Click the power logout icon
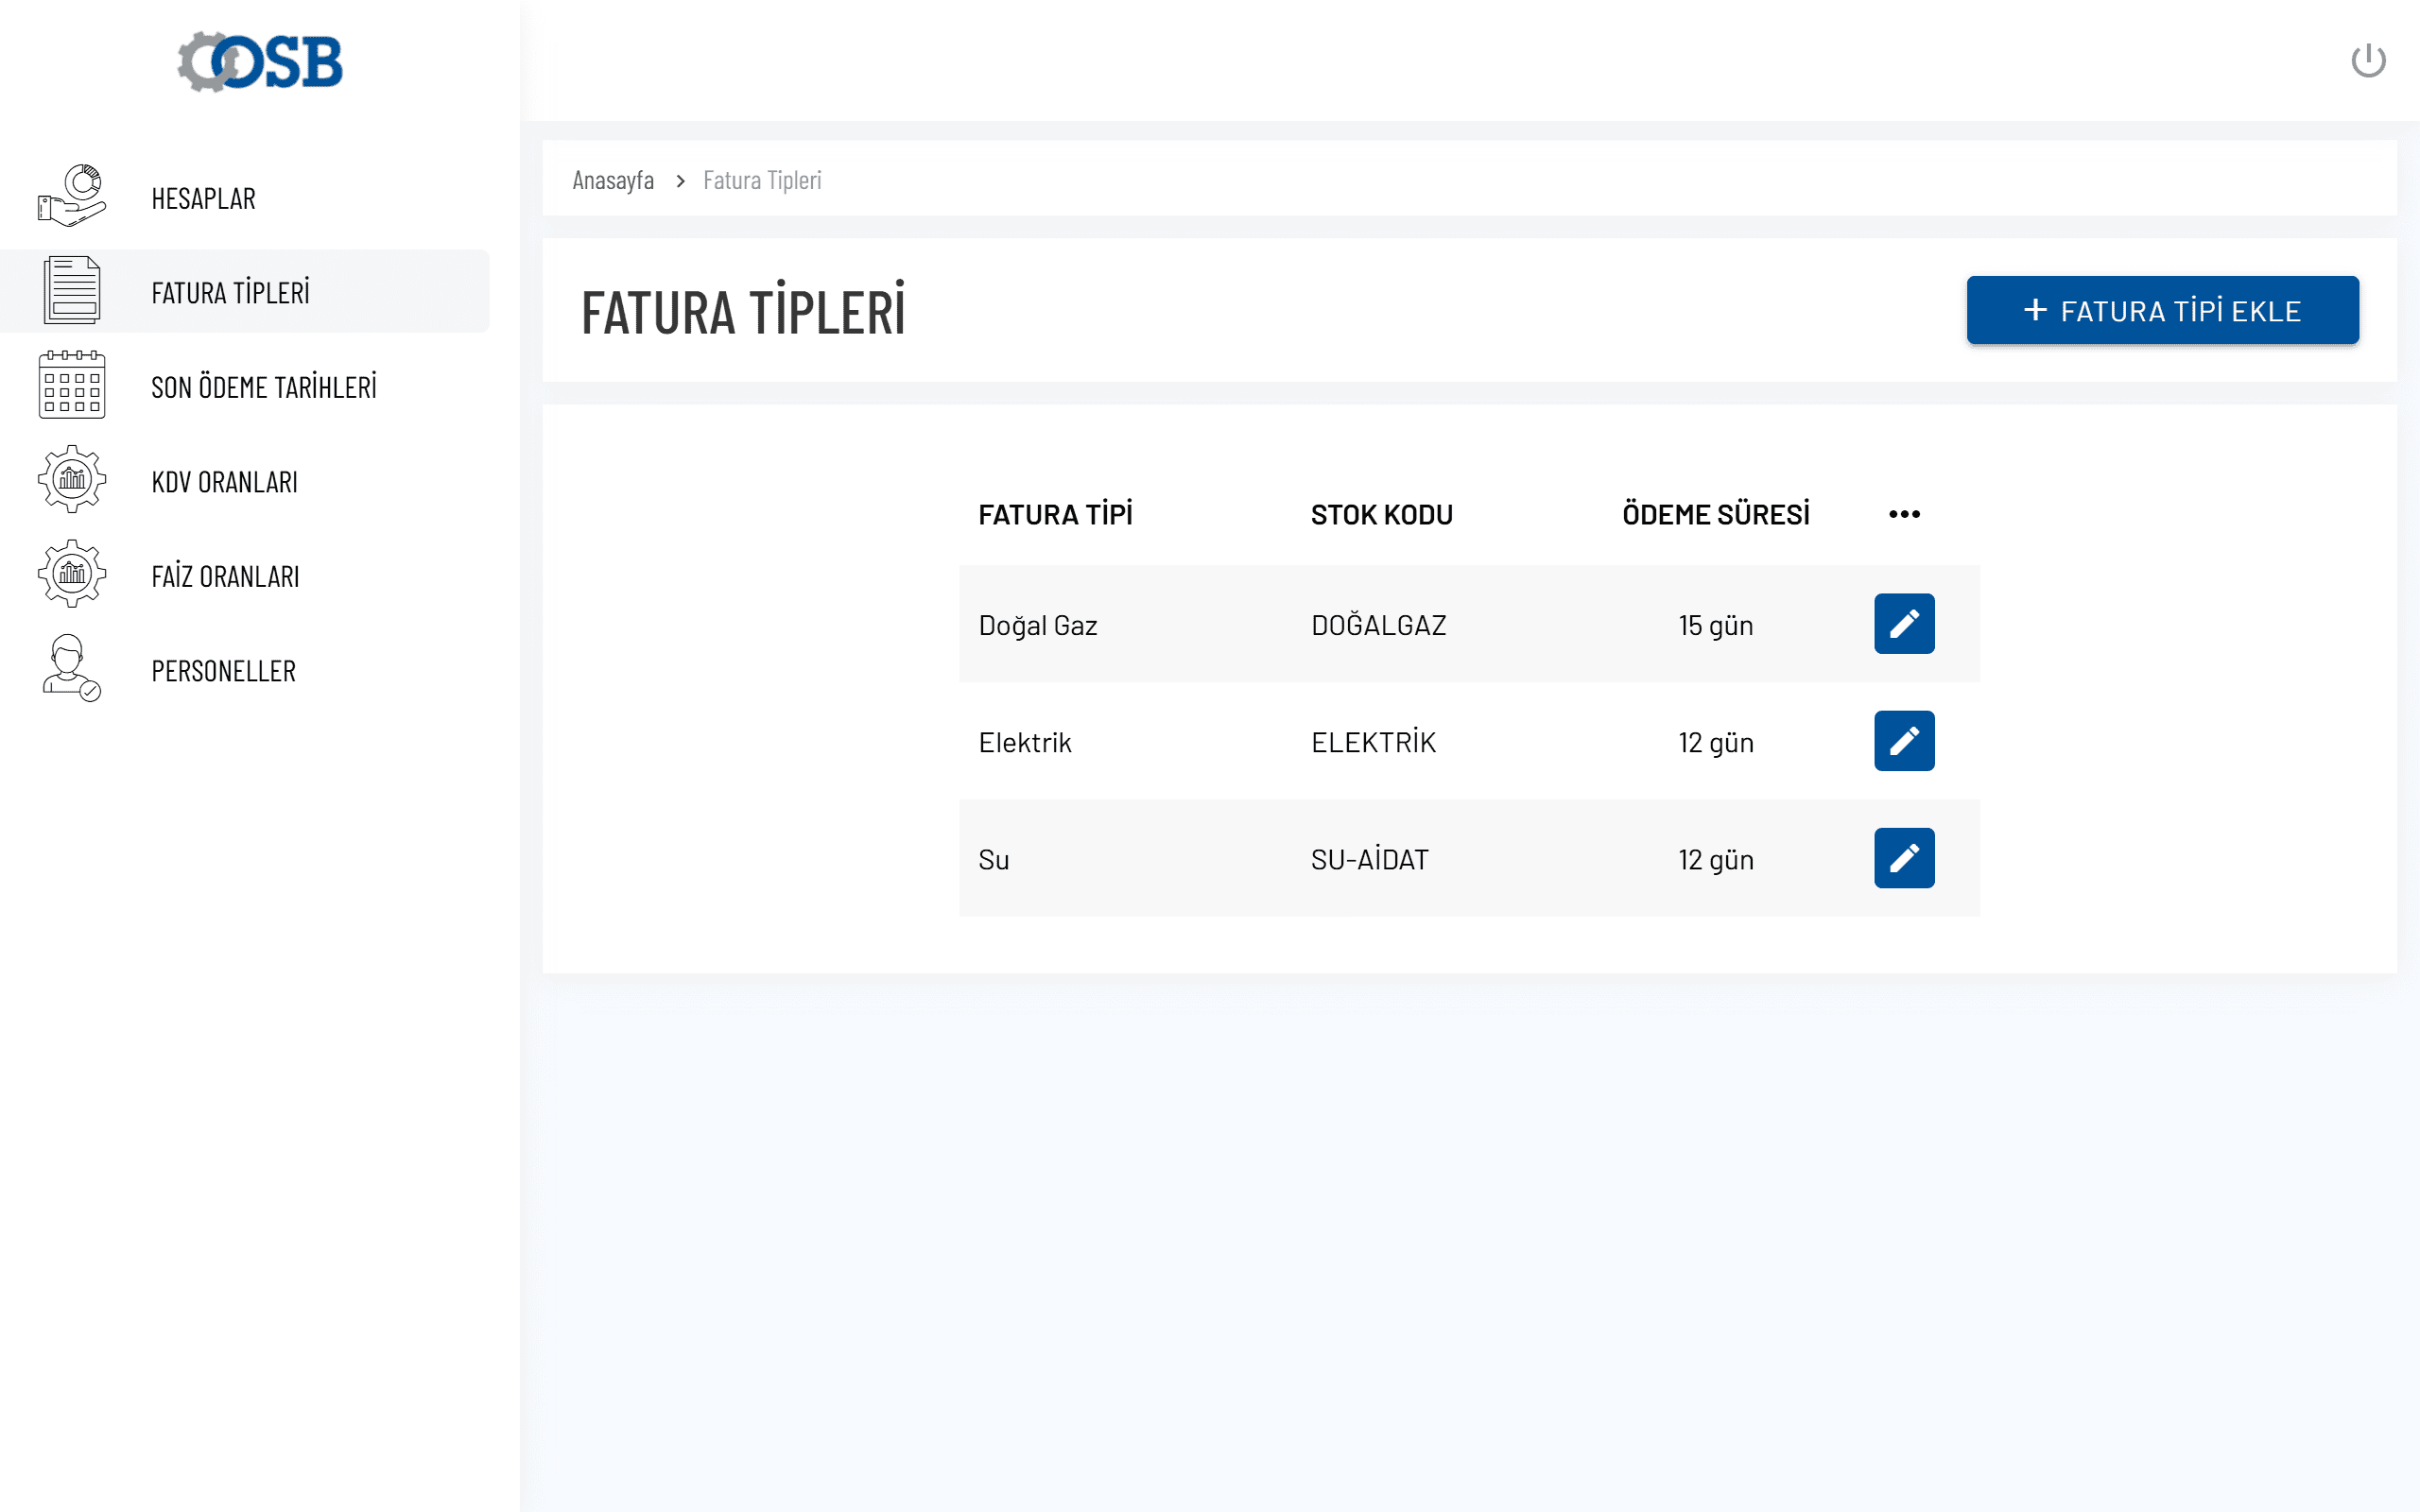 click(2367, 60)
